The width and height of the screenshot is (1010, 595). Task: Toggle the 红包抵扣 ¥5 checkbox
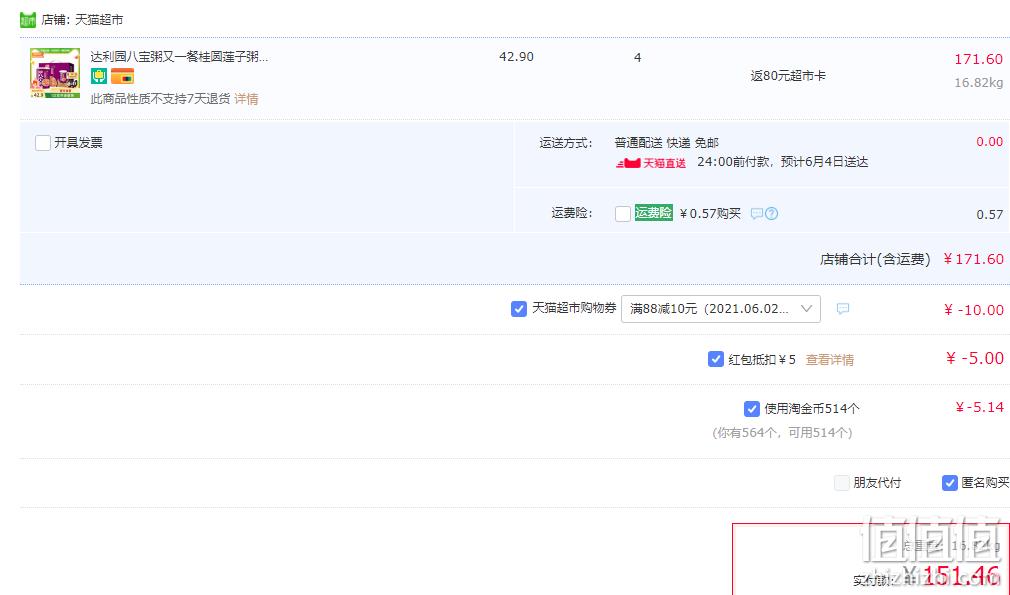(716, 359)
